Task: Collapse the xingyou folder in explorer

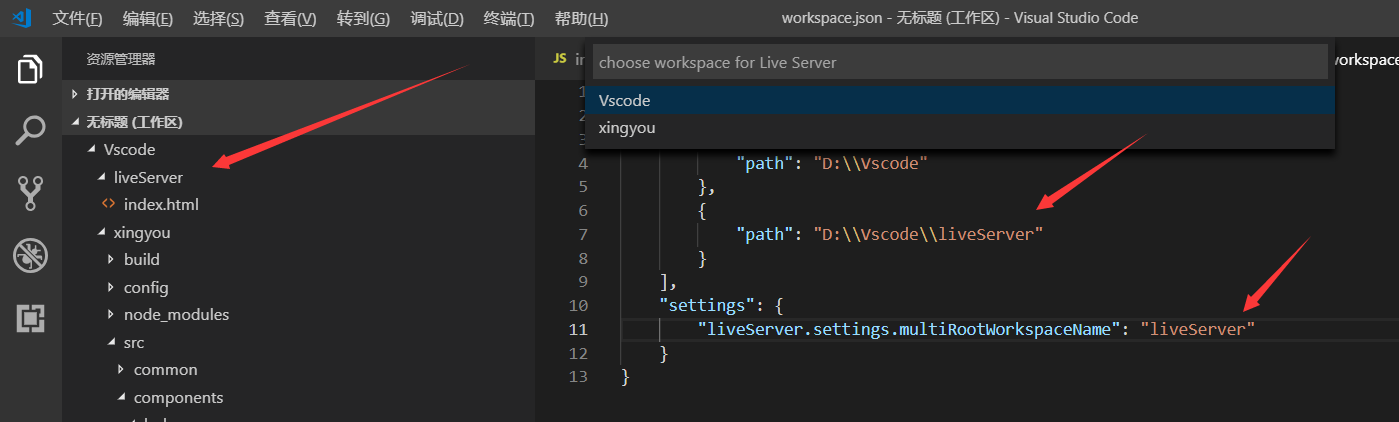Action: tap(298, 232)
